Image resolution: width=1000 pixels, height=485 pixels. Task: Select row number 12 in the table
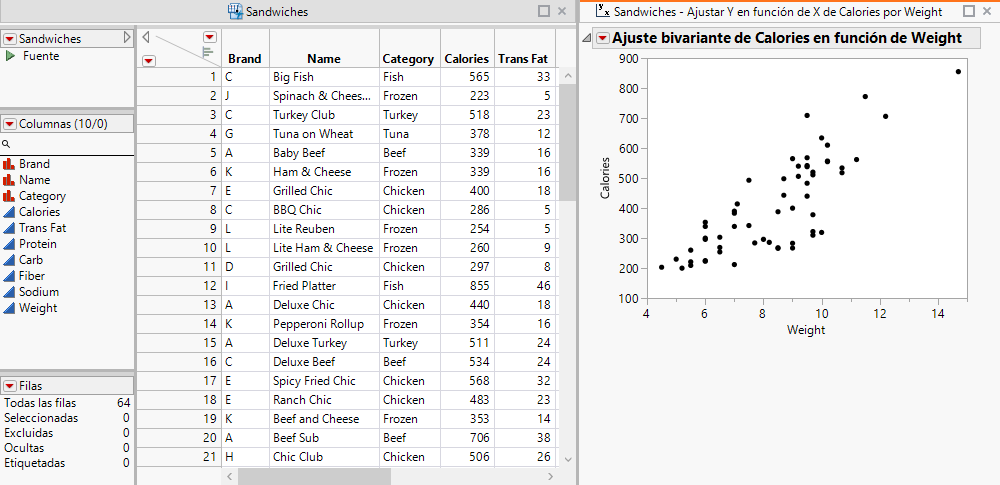(x=179, y=286)
